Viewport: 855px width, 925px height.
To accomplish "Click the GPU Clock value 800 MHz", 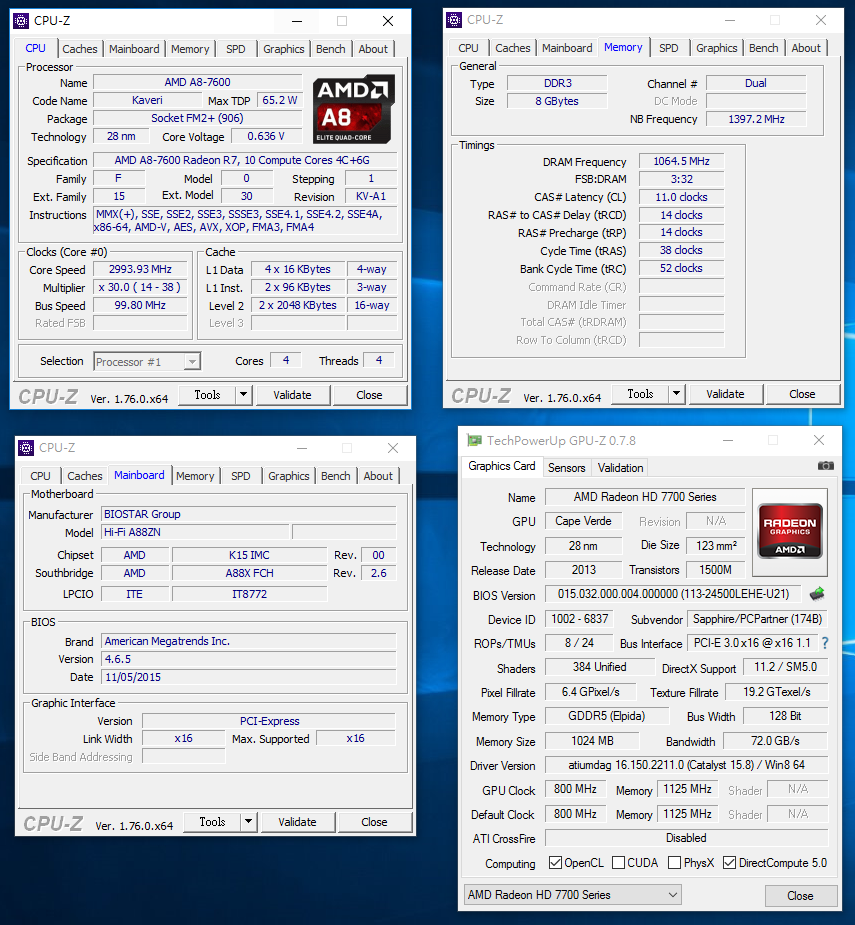I will point(575,789).
